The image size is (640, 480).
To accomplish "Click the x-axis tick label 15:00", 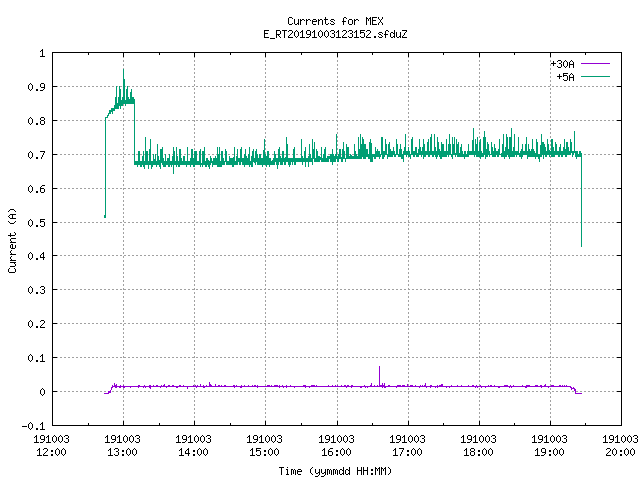I will (x=264, y=452).
